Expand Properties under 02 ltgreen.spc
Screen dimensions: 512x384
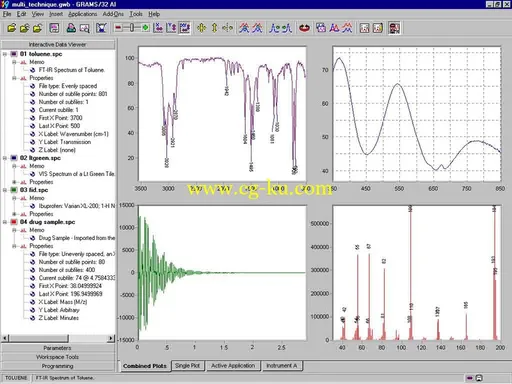pyautogui.click(x=14, y=182)
